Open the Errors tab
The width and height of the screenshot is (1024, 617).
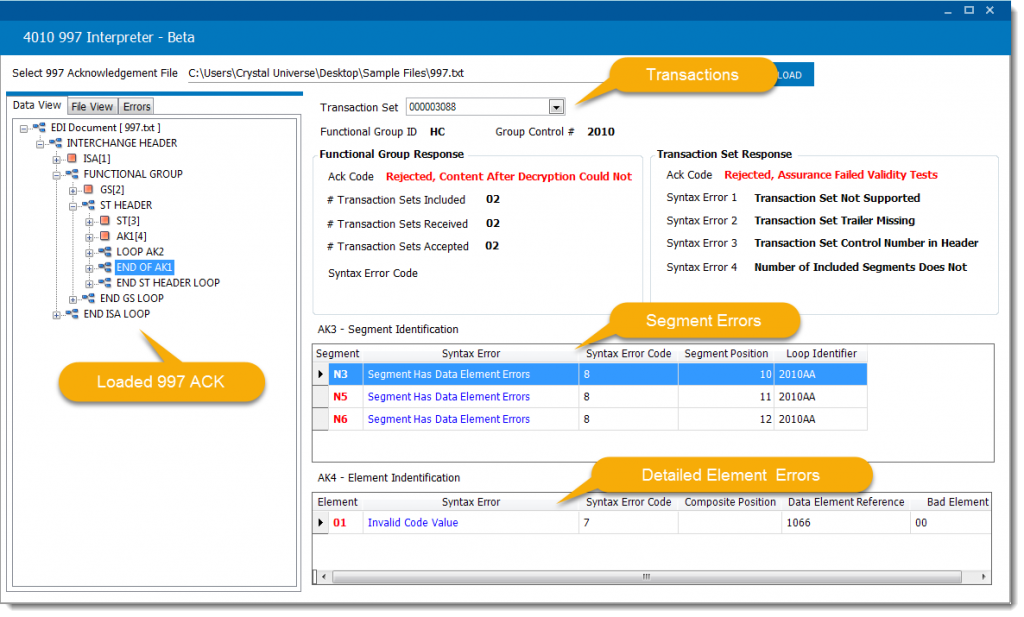tap(136, 105)
